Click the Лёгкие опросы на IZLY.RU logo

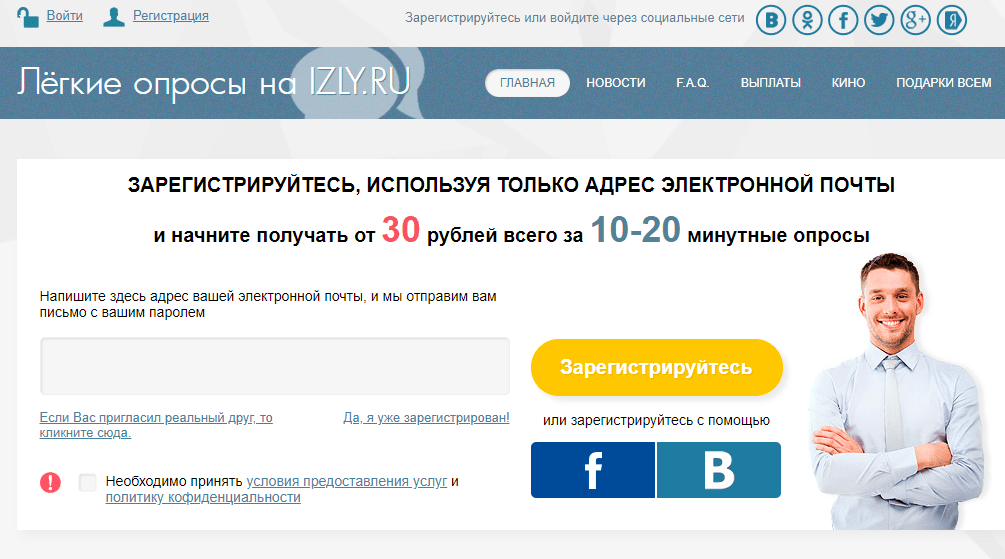click(213, 82)
